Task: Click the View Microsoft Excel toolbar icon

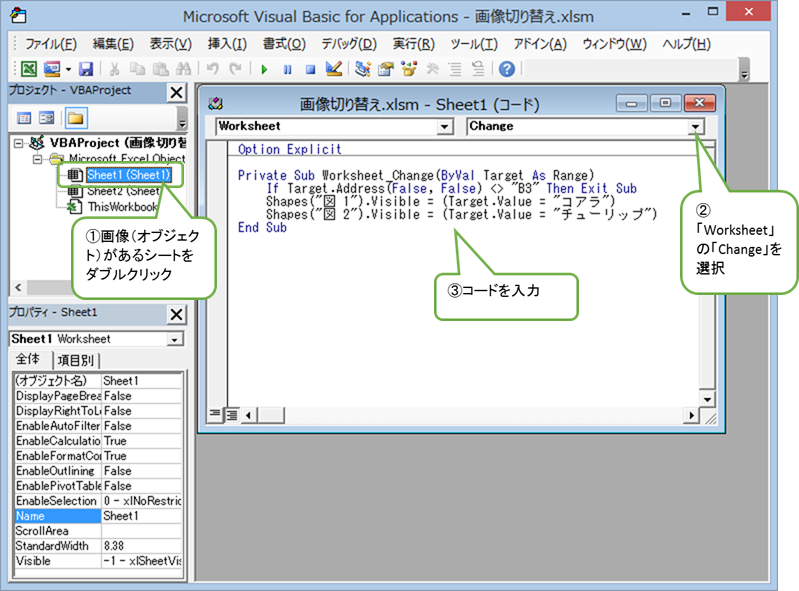Action: pyautogui.click(x=29, y=68)
